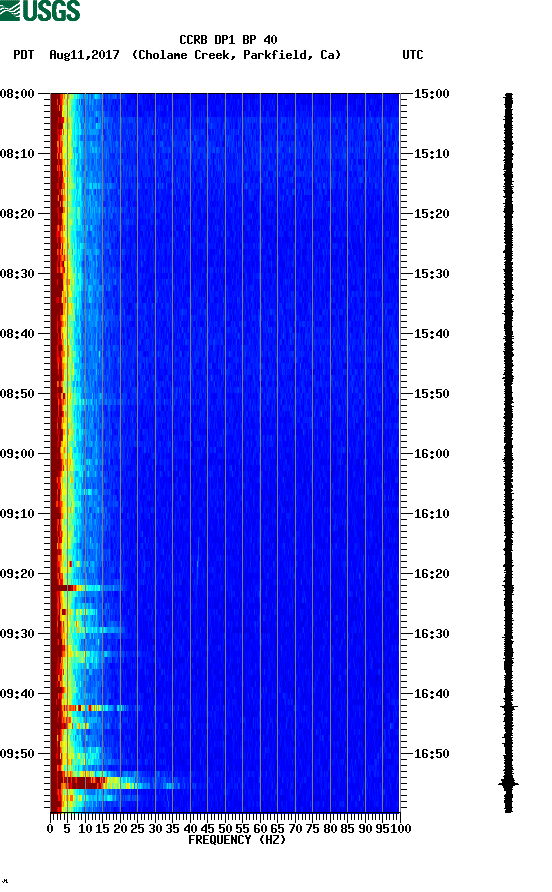Click the 70 Hz frequency tick label
The image size is (552, 892).
coord(295,829)
